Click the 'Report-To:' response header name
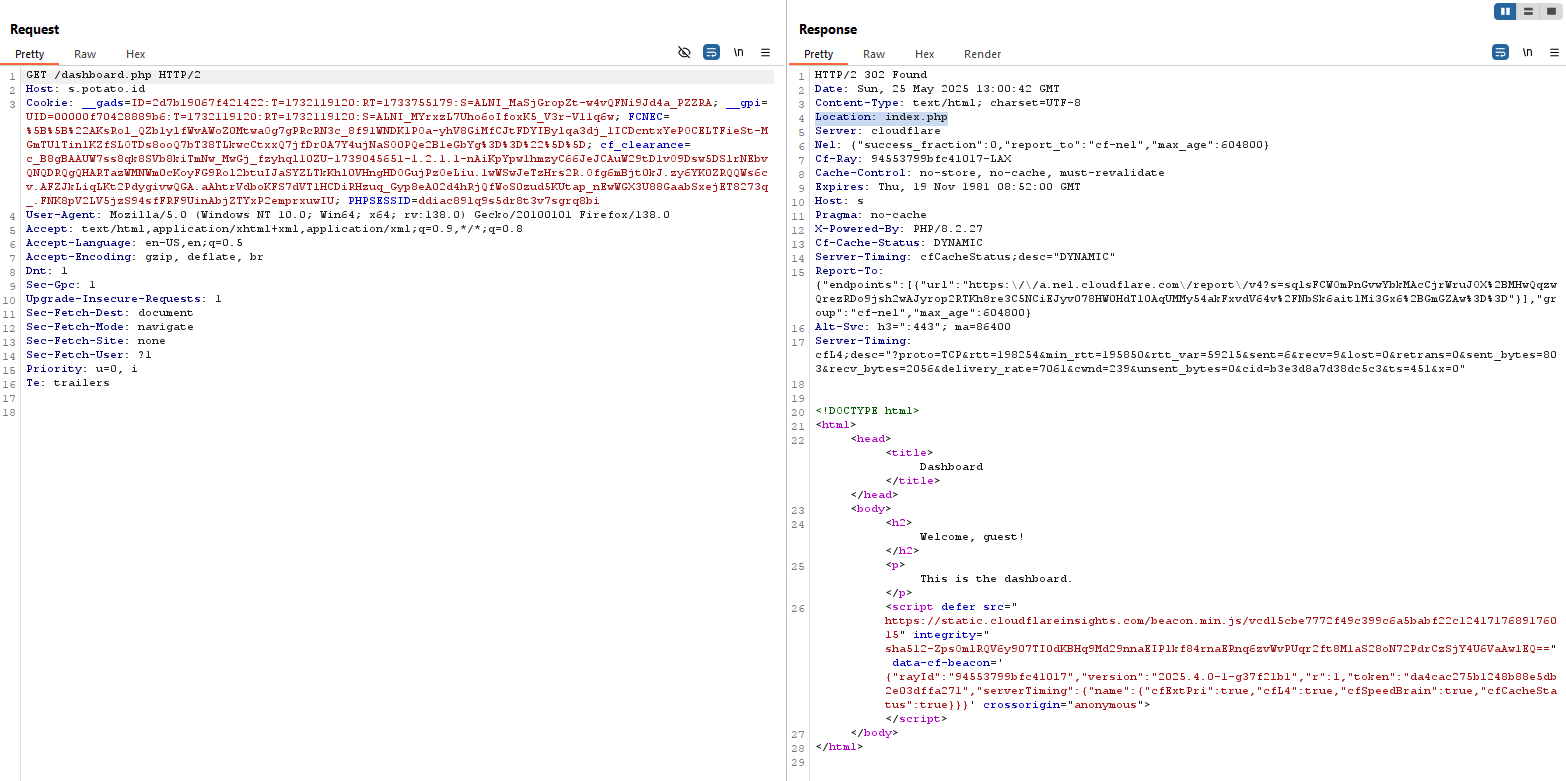Image resolution: width=1566 pixels, height=781 pixels. (850, 271)
